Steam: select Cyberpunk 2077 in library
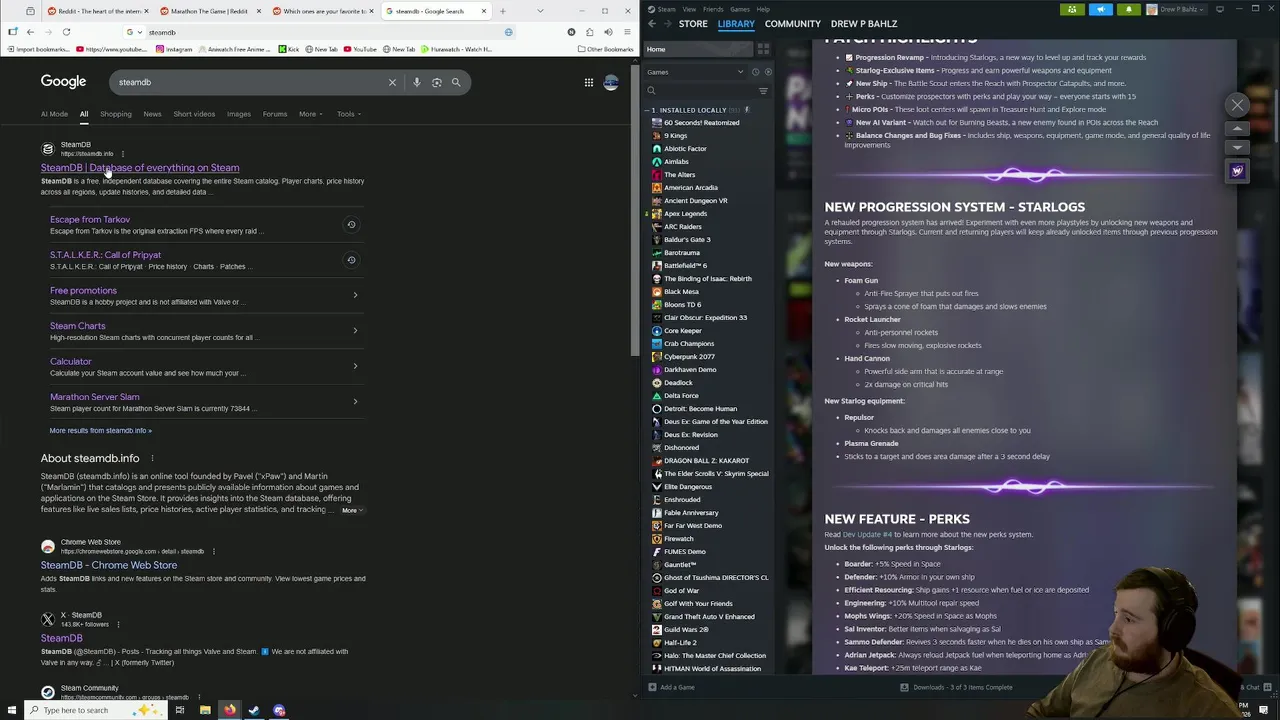Viewport: 1280px width, 720px height. (689, 356)
